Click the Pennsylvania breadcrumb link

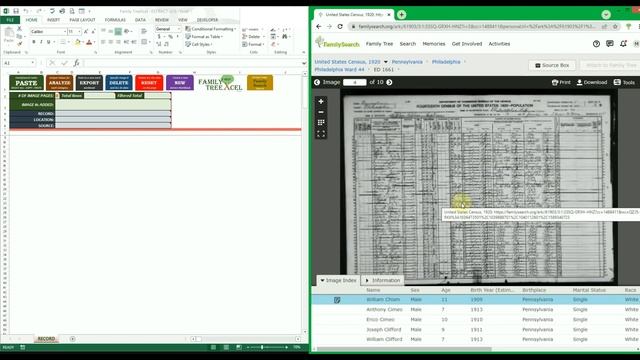click(x=407, y=62)
